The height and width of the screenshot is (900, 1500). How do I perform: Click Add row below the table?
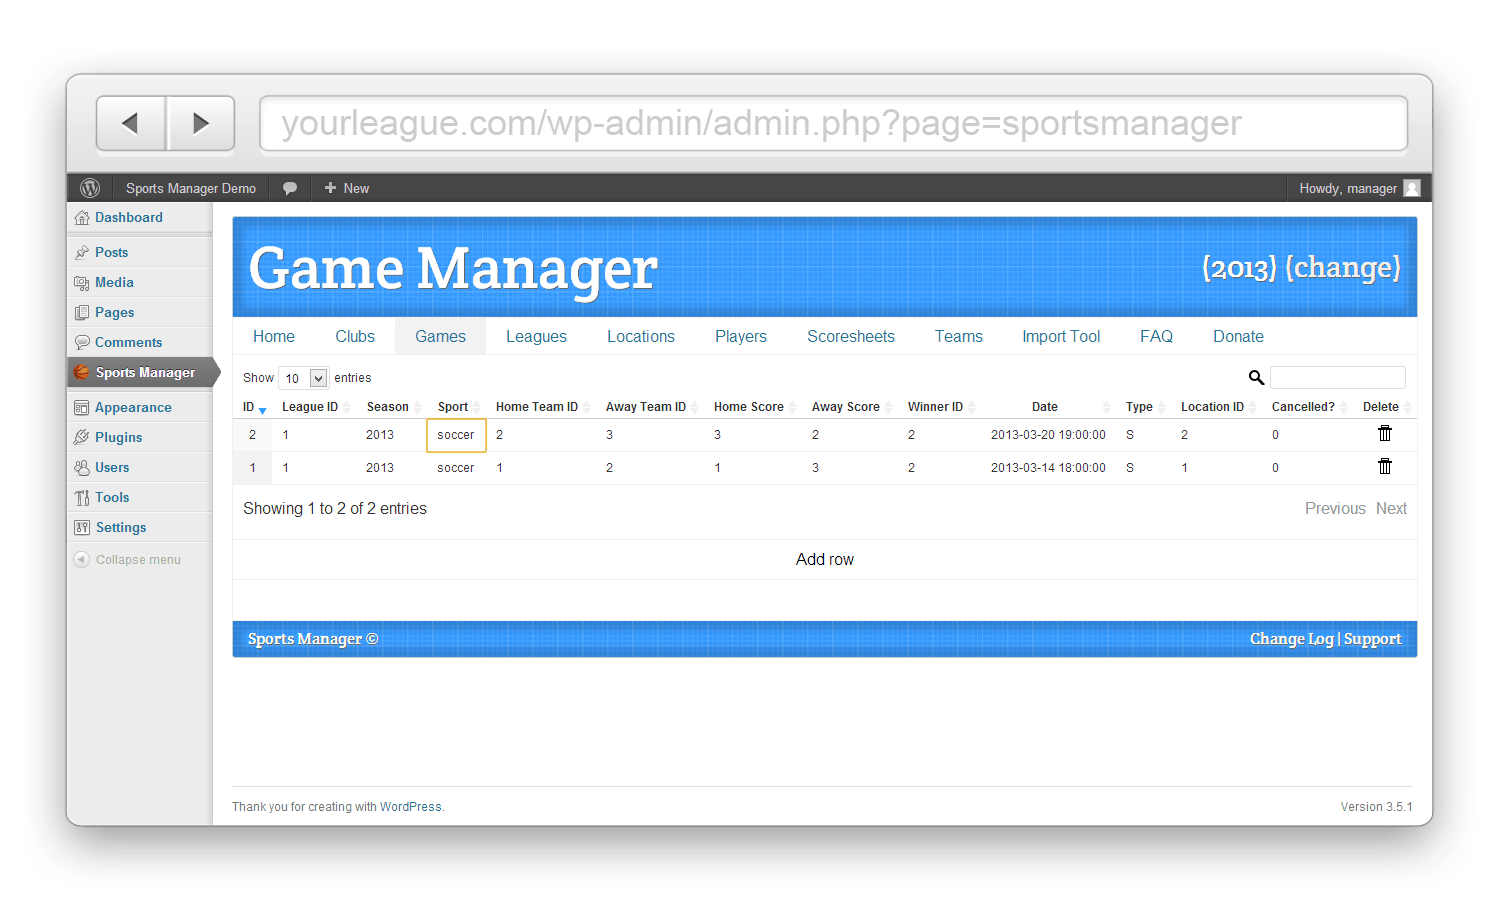point(825,559)
